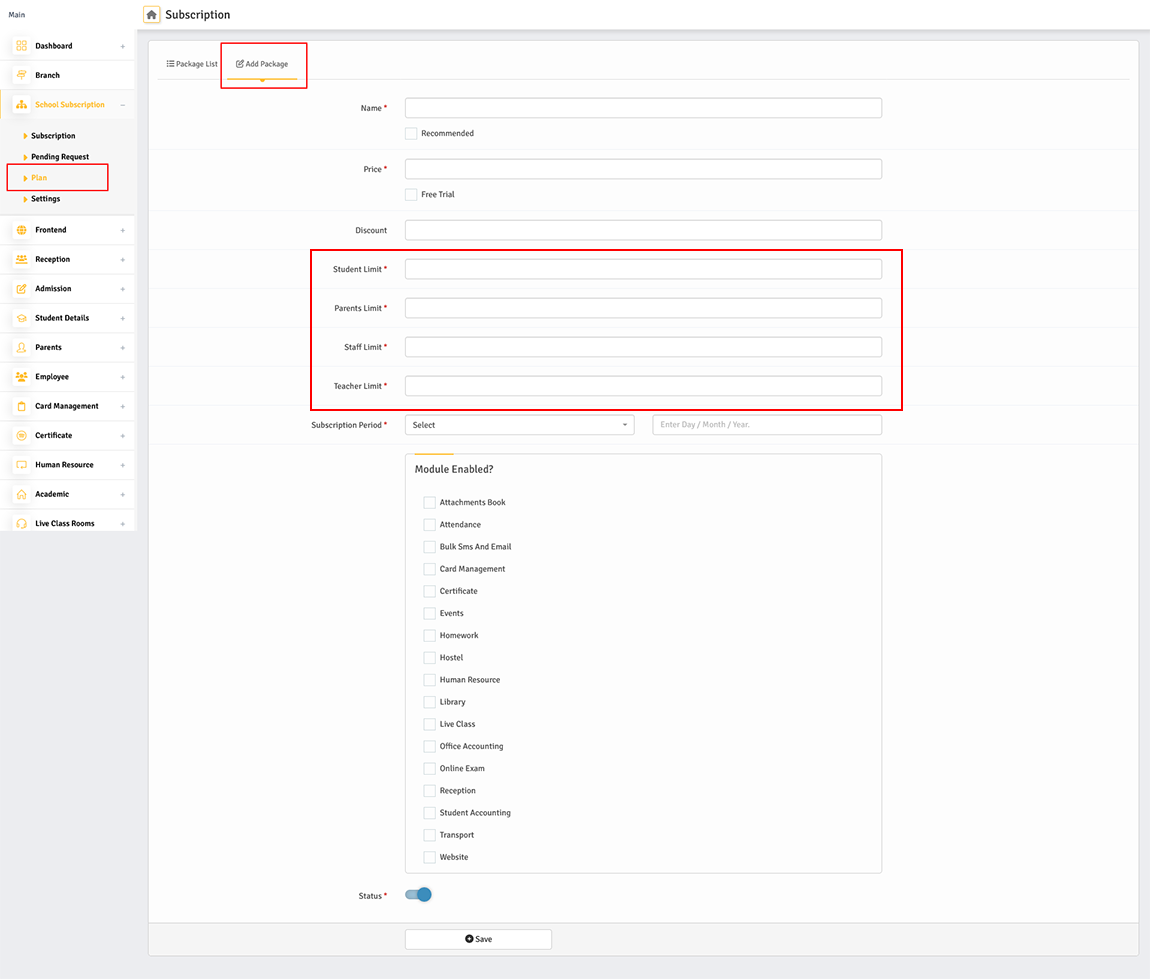This screenshot has width=1150, height=979.
Task: Select the Reception icon in sidebar
Action: [20, 259]
